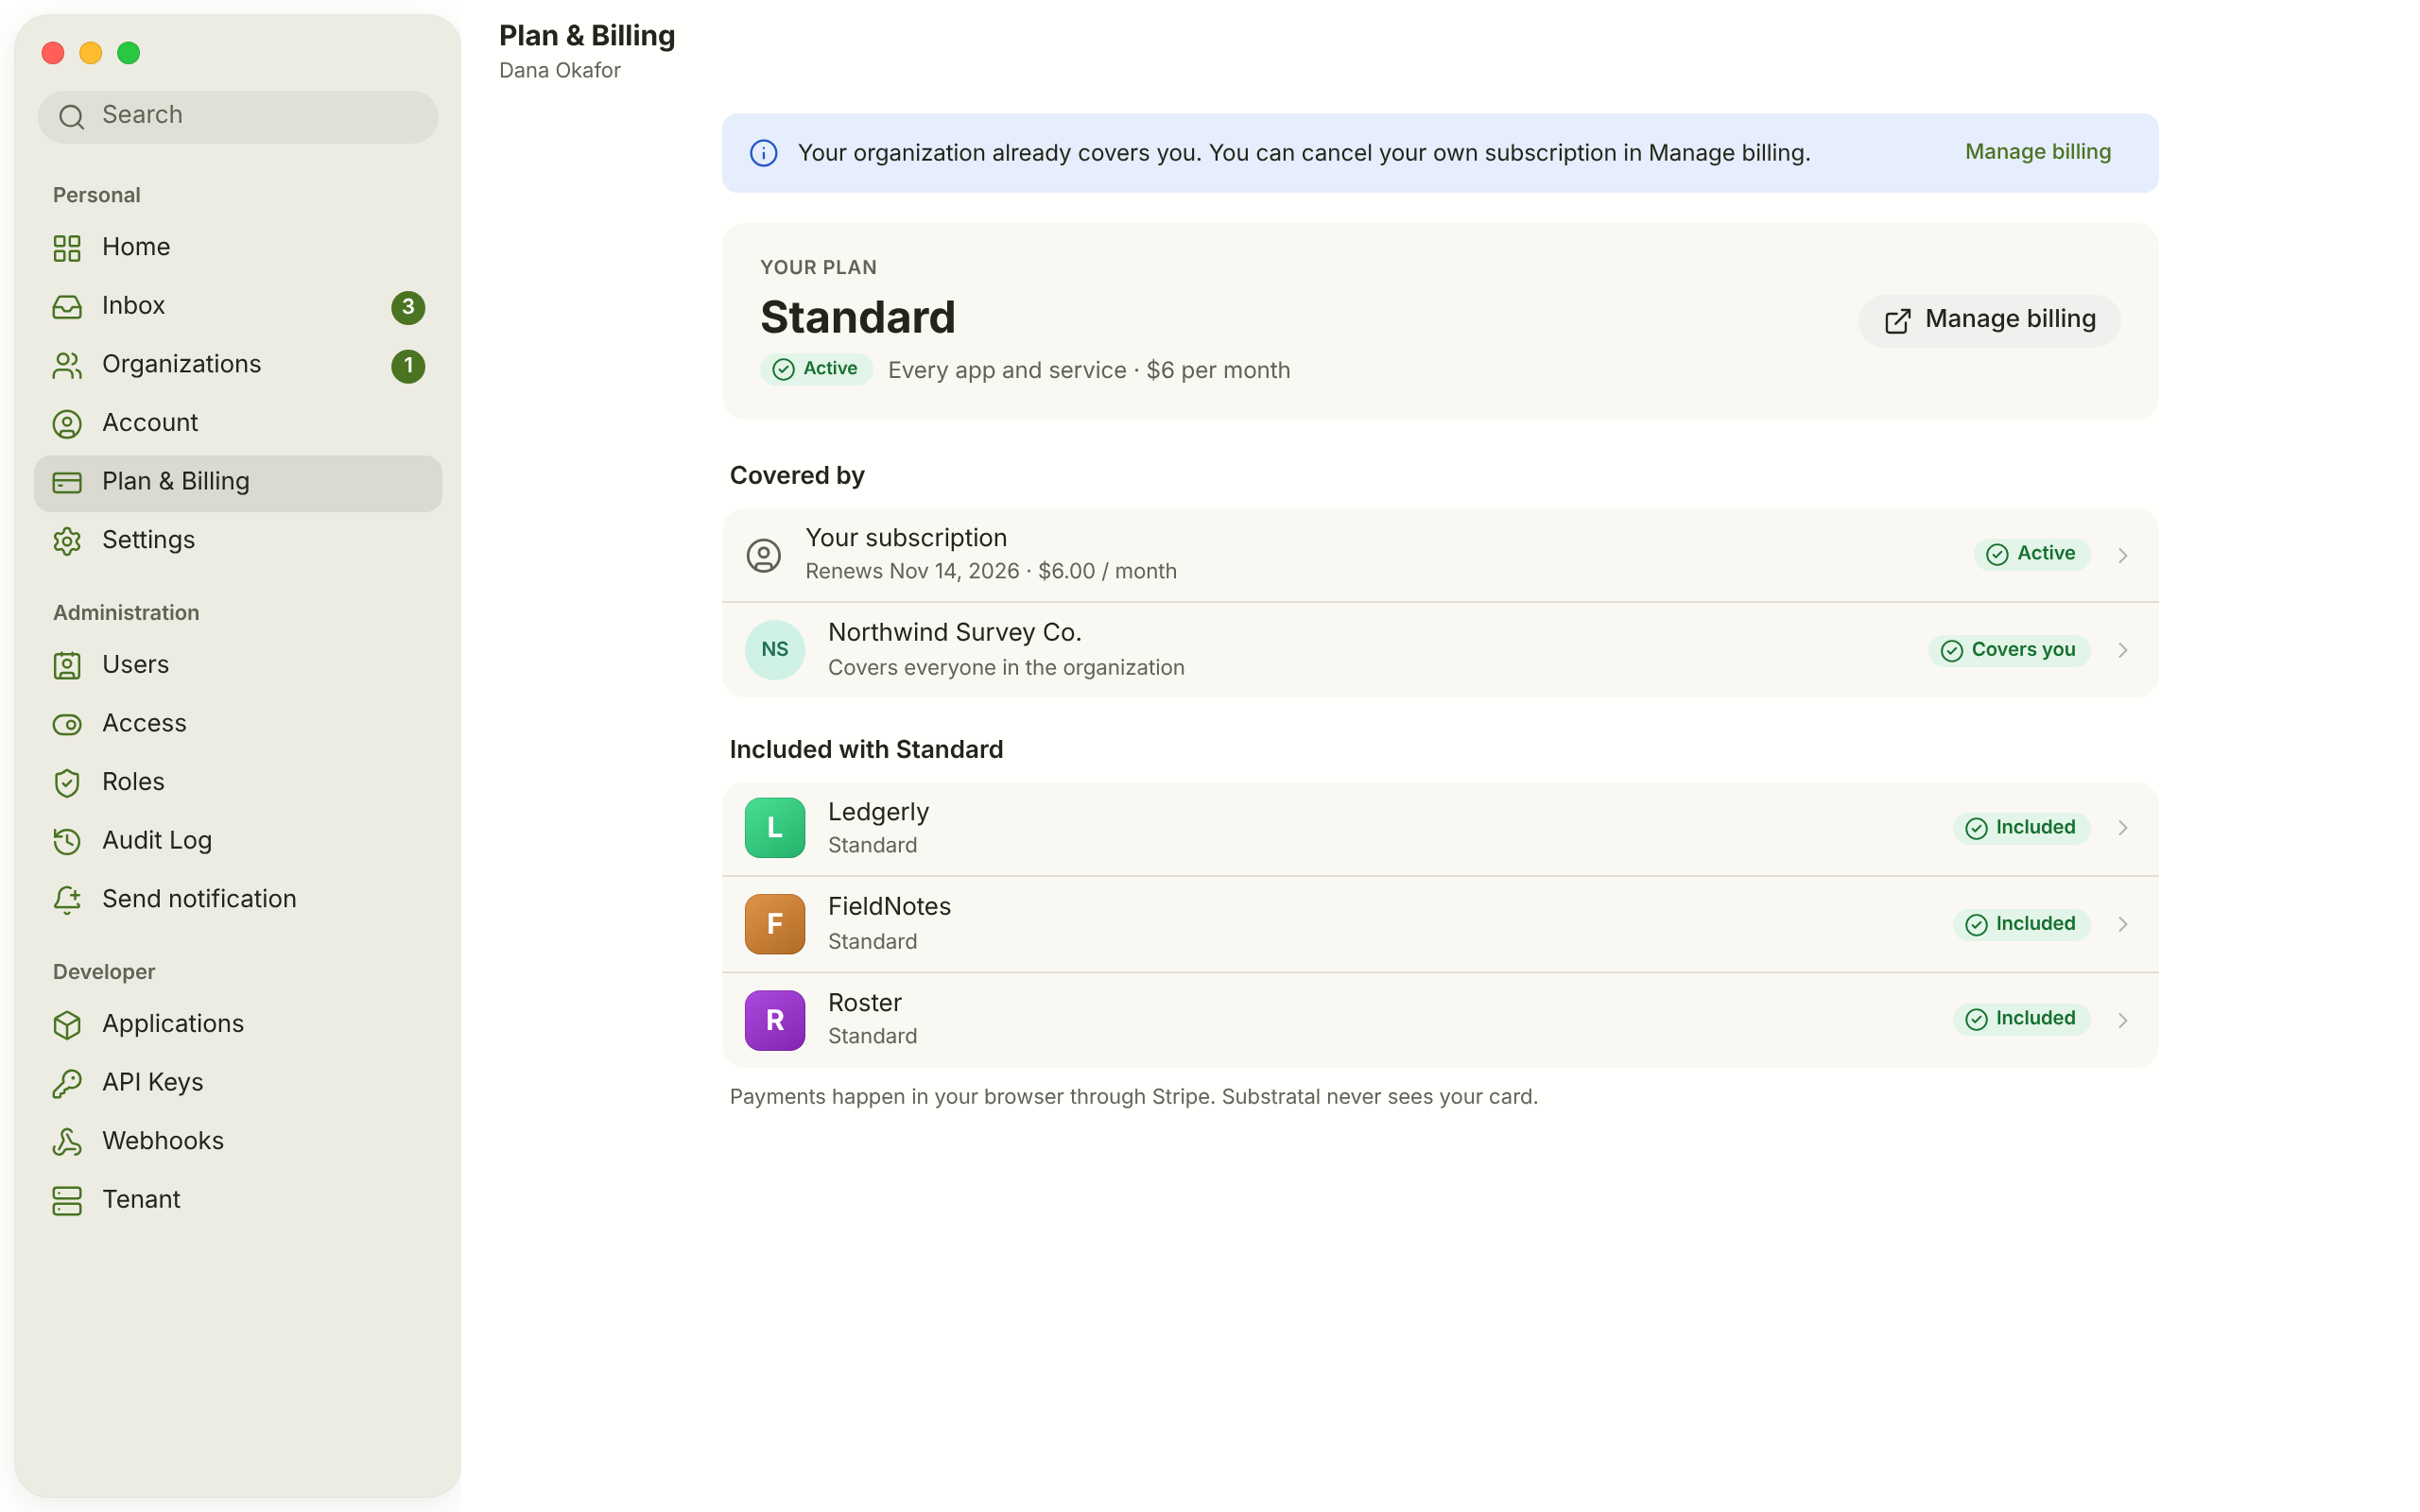Image resolution: width=2420 pixels, height=1512 pixels.
Task: Click the Webhooks icon
Action: click(67, 1142)
